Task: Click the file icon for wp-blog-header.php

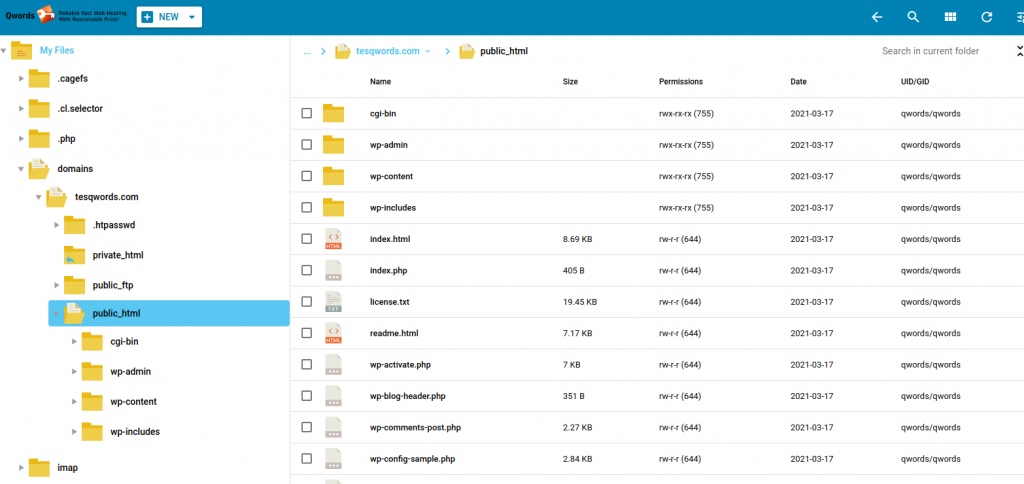Action: coord(333,395)
